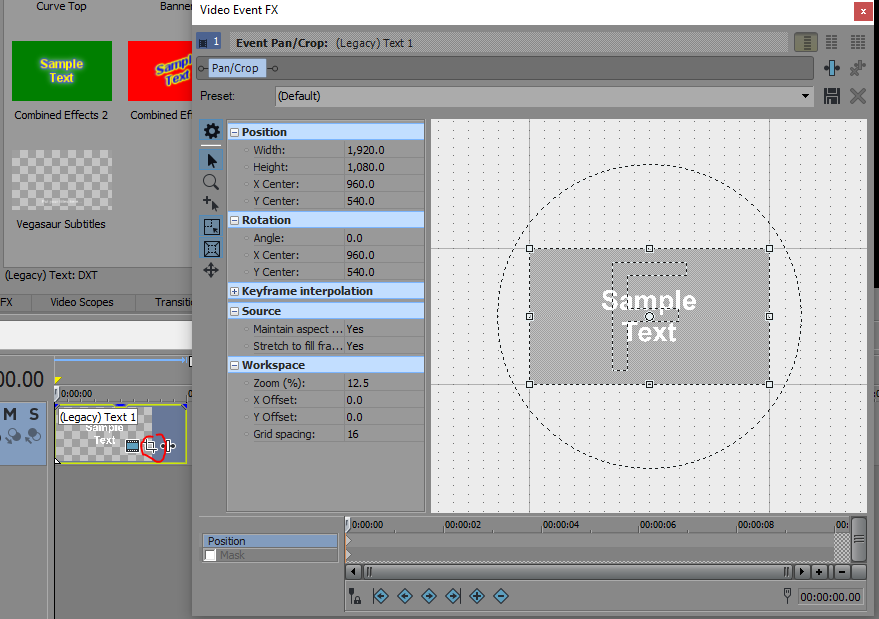Click the Save Preset floppy icon
This screenshot has height=619, width=879.
click(x=831, y=96)
